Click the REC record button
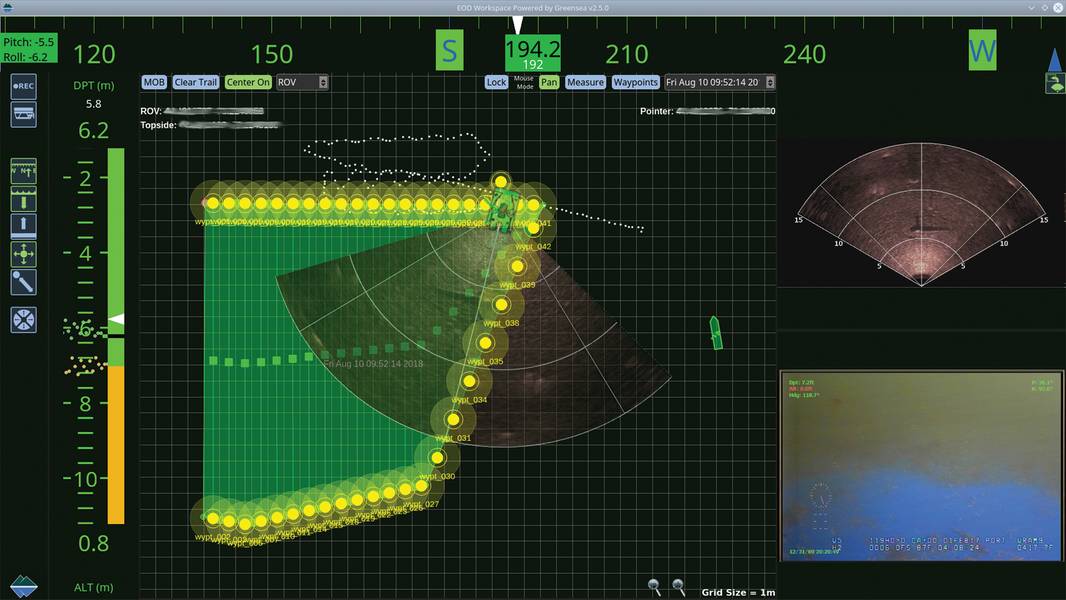 click(x=23, y=86)
